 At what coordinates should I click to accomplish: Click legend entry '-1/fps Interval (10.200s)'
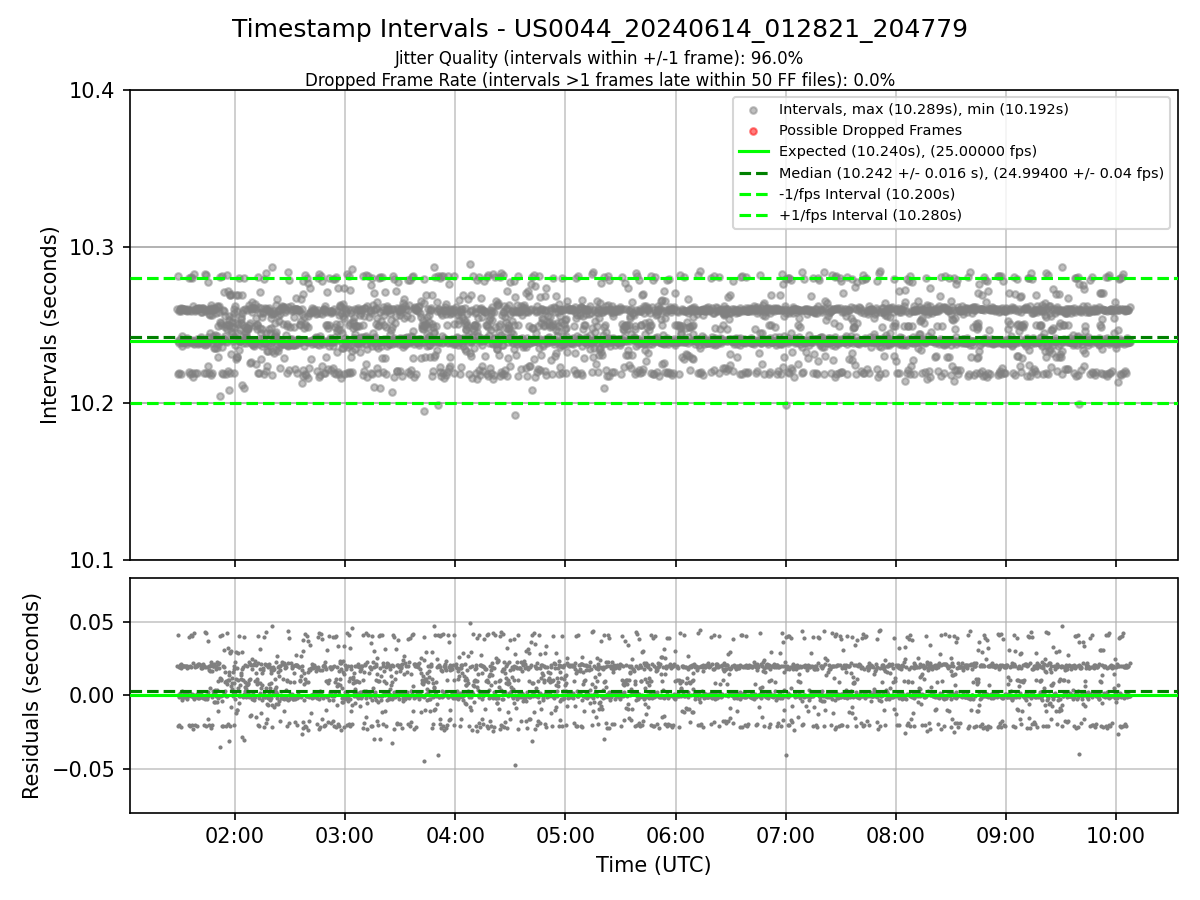click(x=867, y=194)
